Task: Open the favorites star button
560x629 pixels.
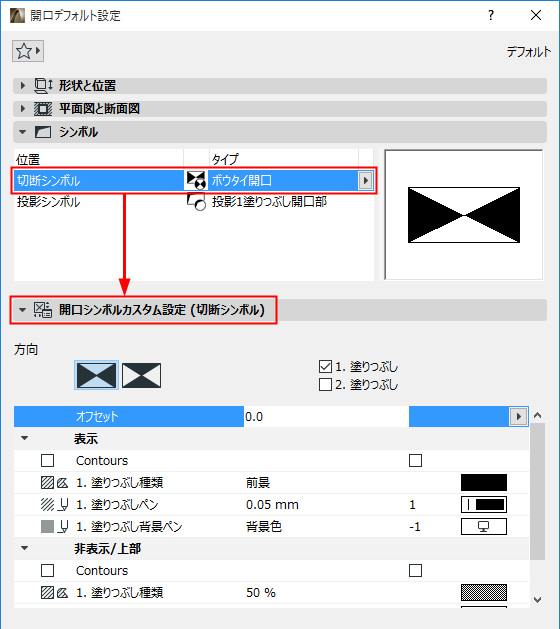Action: pos(28,51)
